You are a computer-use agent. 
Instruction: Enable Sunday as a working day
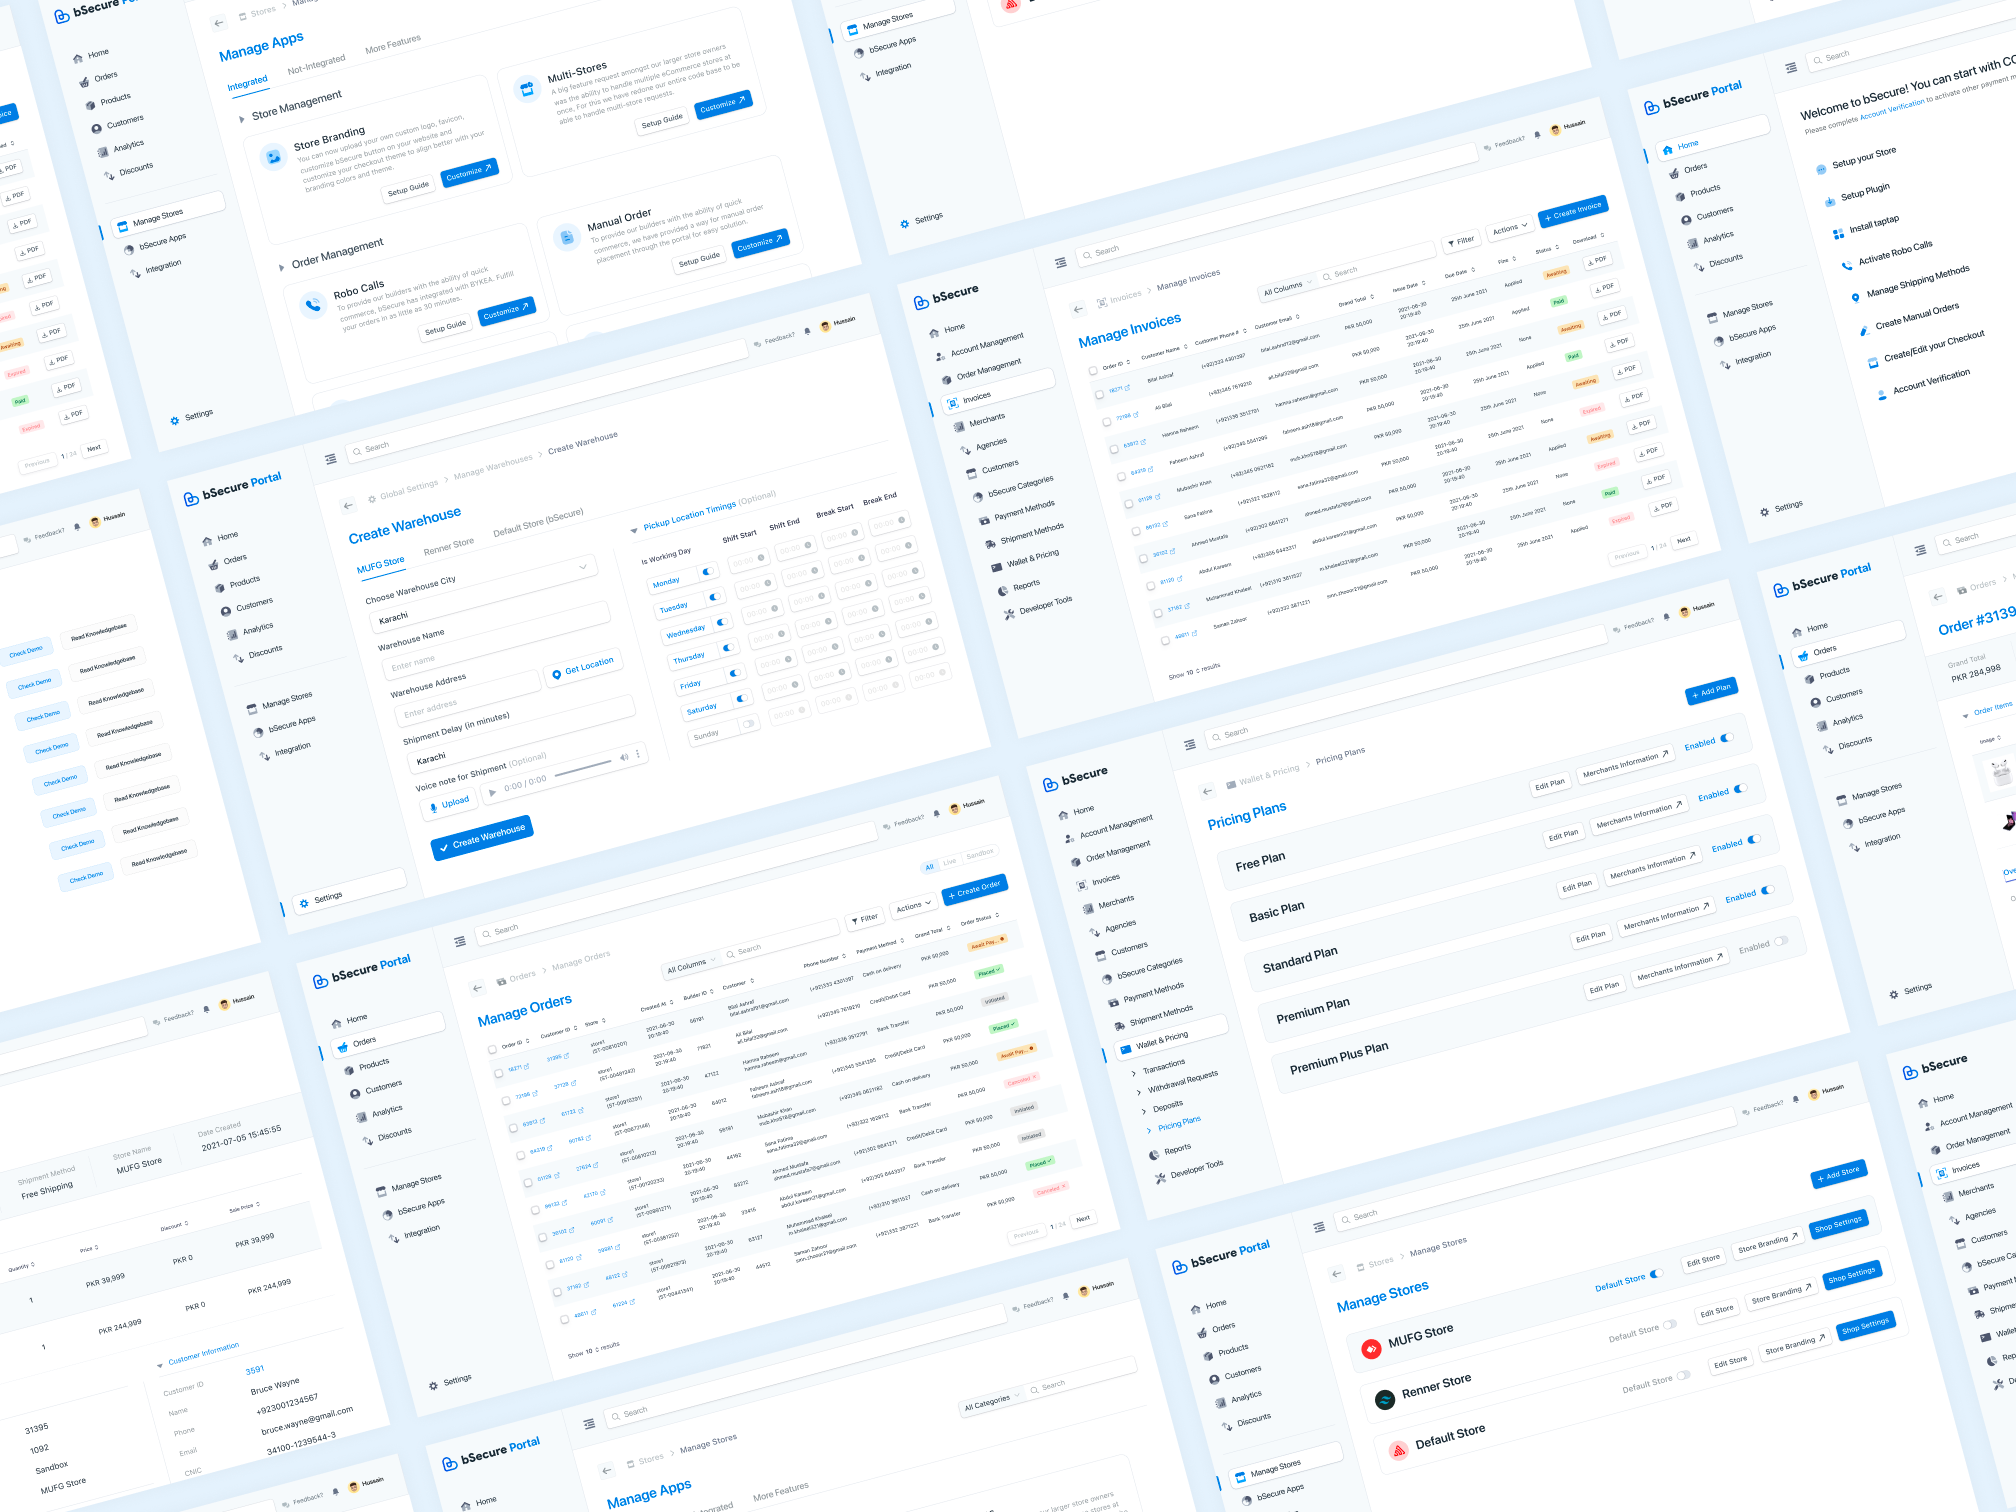[748, 724]
